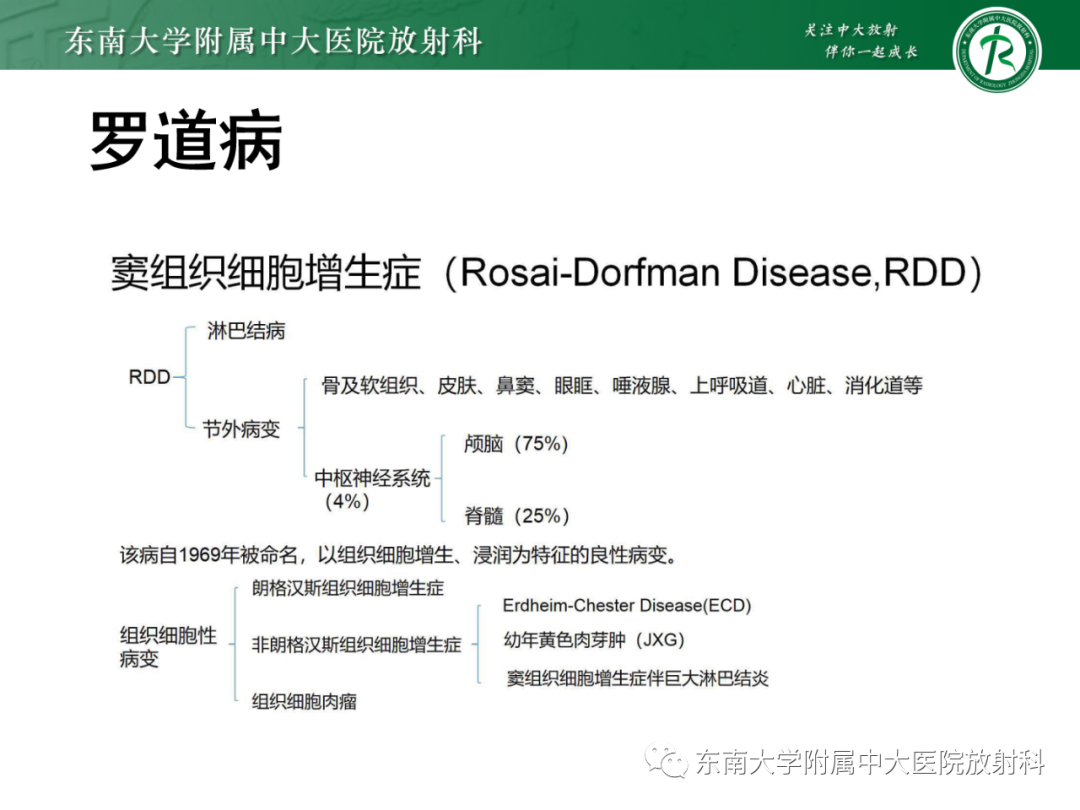Viewport: 1080px width, 810px height.
Task: Select 非朗格汉斯组织细胞增生症 branch
Action: coord(356,645)
